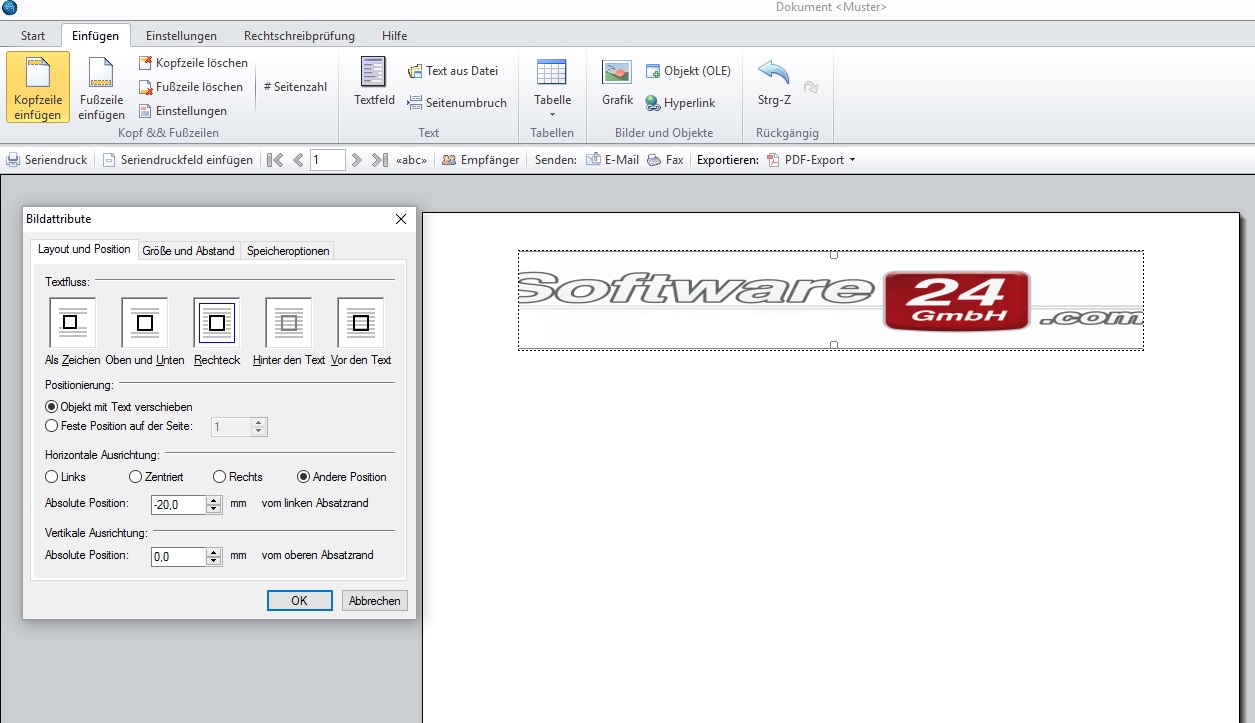Insert a Seitenumbruch
Image resolution: width=1255 pixels, height=723 pixels.
pyautogui.click(x=457, y=103)
